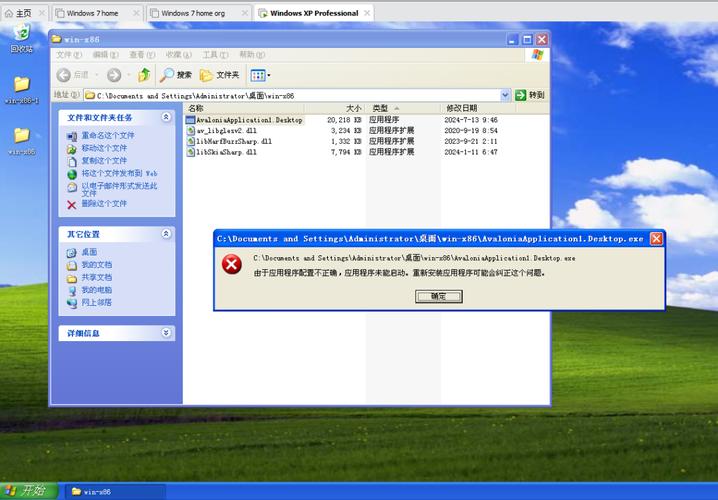Select AvaloniaApplication1.Desktop file
Viewport: 718px width, 500px height.
(249, 120)
